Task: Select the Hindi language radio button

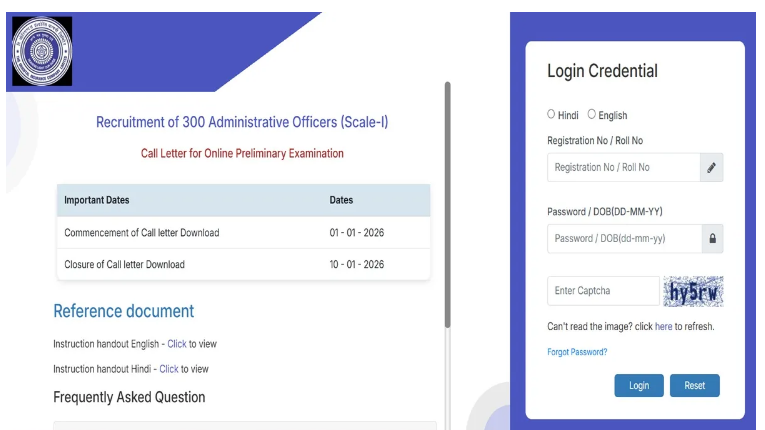Action: tap(551, 115)
